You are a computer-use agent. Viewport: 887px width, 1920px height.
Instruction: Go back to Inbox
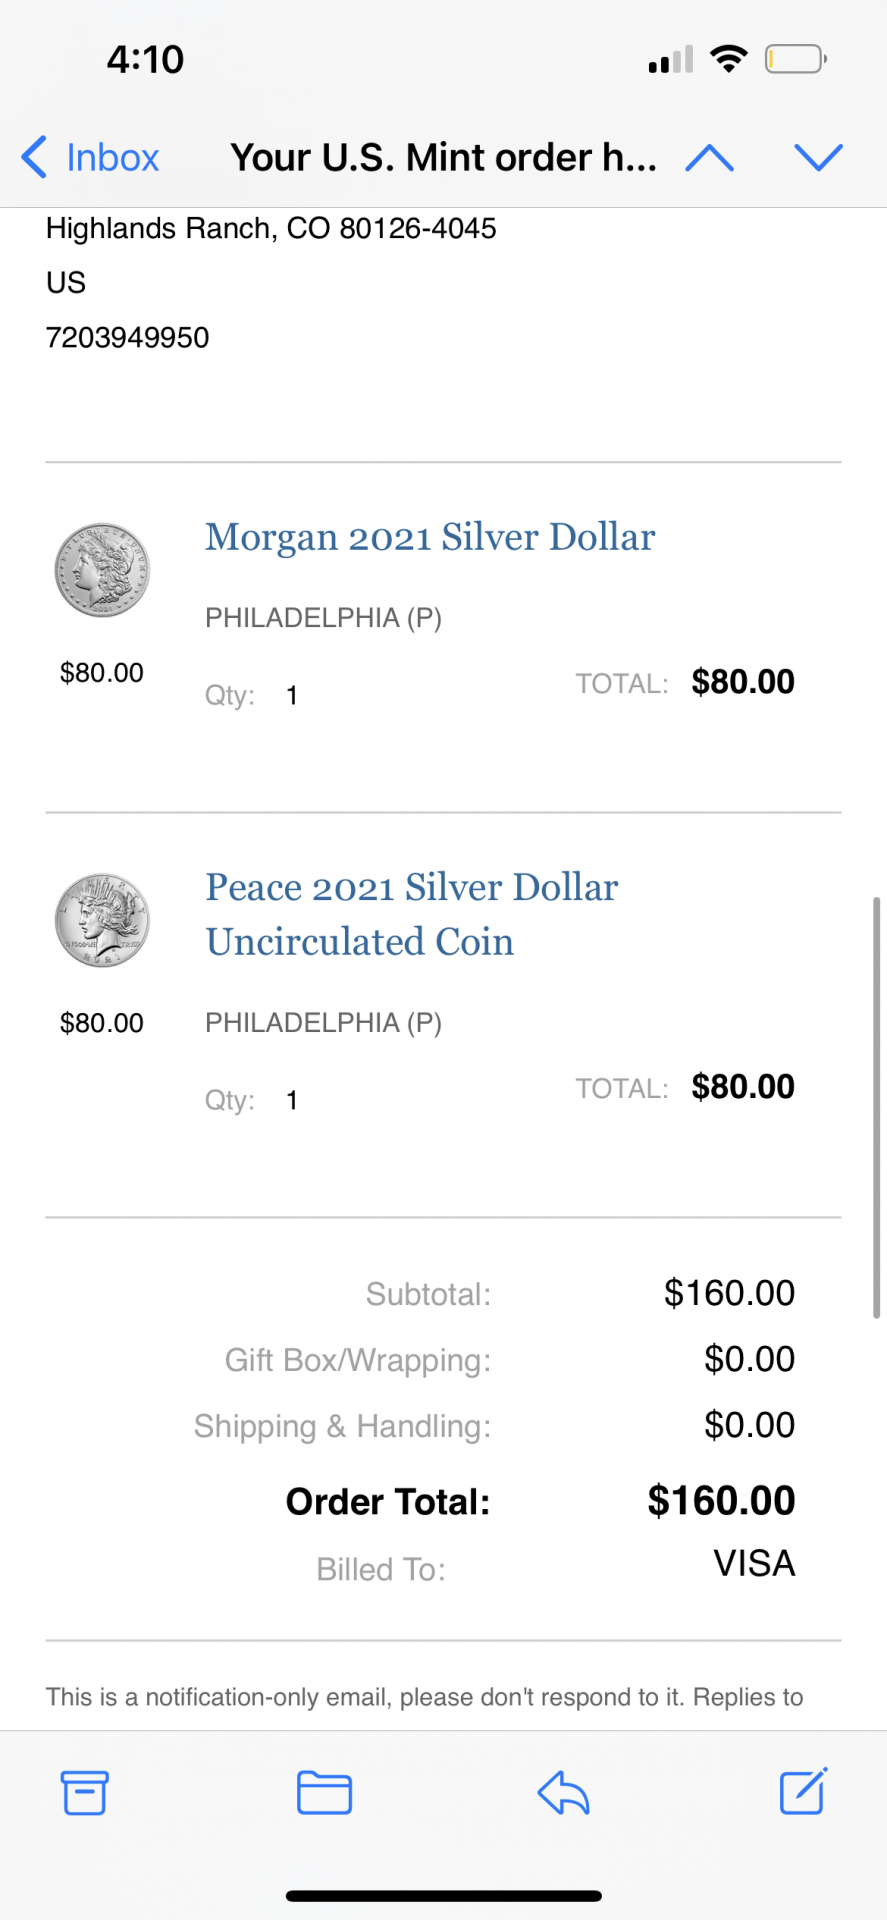point(90,157)
